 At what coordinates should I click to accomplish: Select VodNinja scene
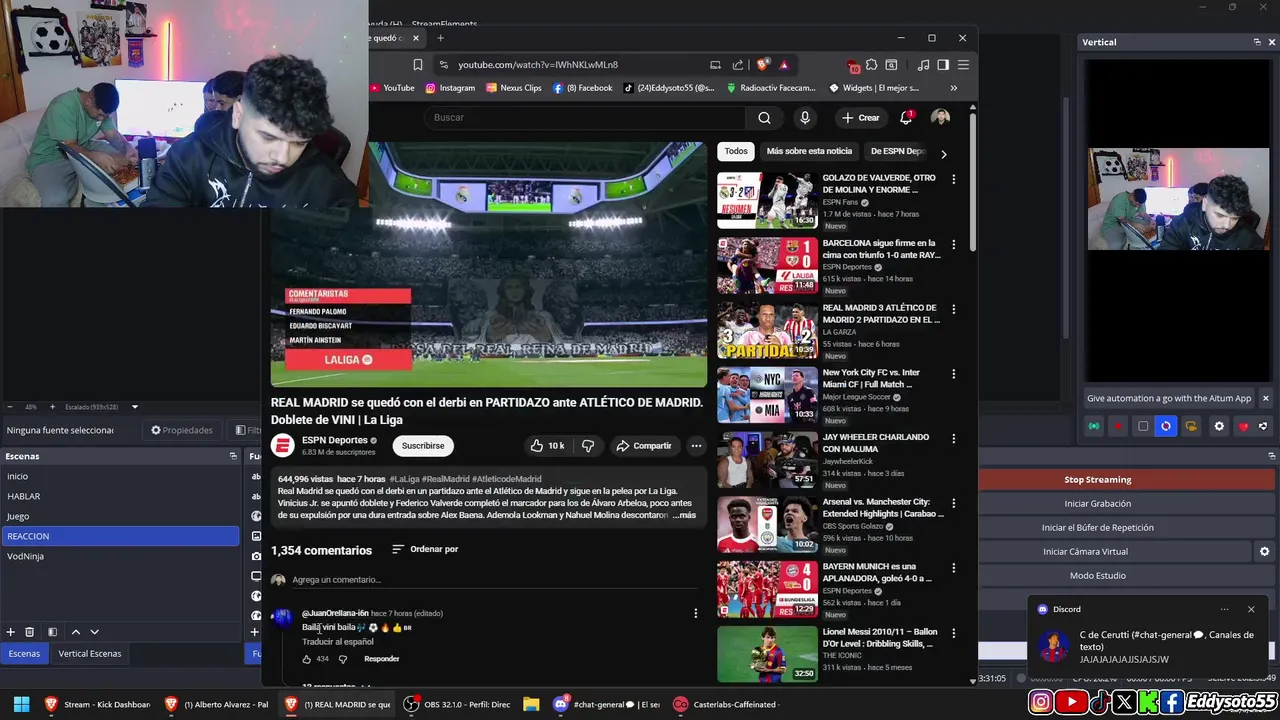pyautogui.click(x=120, y=556)
